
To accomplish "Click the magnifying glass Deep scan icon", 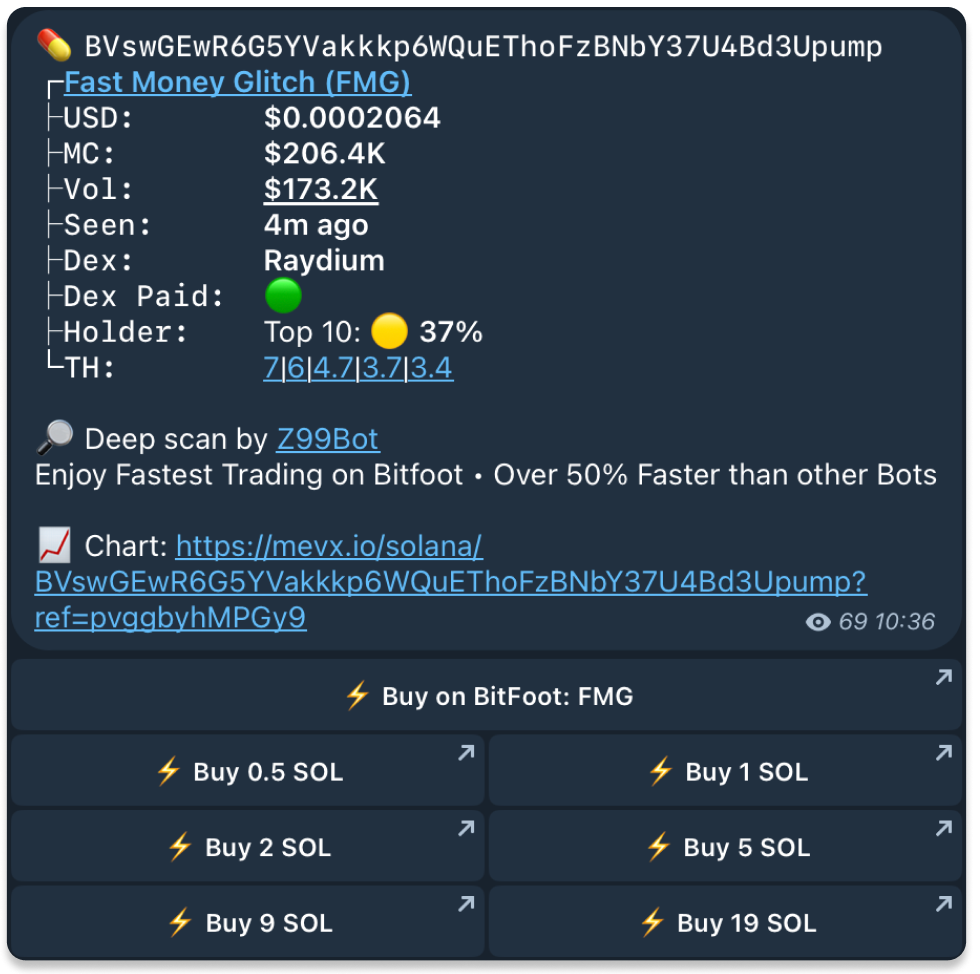I will 54,439.
